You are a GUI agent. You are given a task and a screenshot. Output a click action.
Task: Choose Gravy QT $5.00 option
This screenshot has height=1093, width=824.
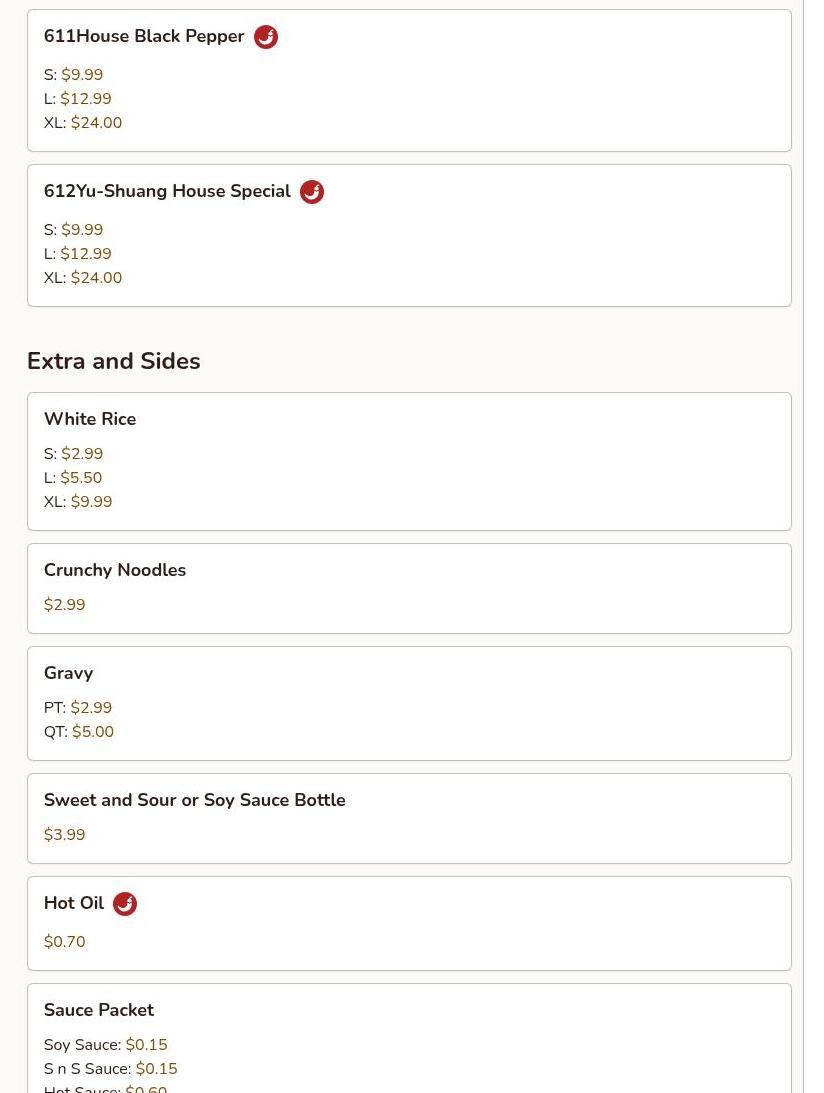tap(79, 731)
